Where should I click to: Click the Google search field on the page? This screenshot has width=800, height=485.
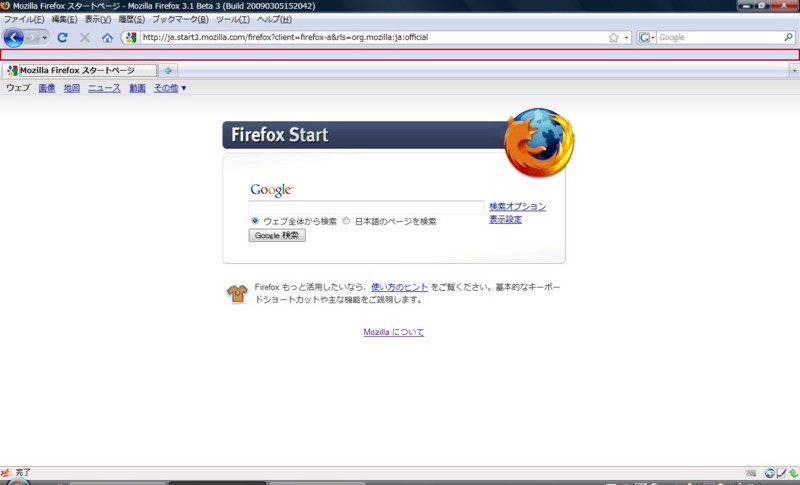[x=366, y=207]
